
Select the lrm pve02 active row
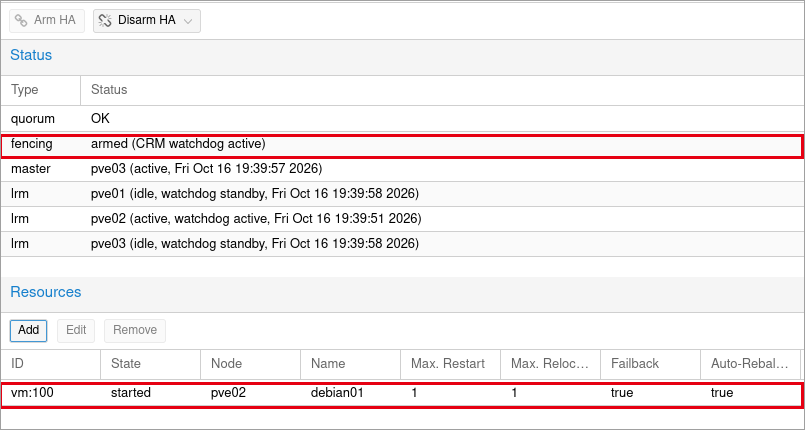402,219
